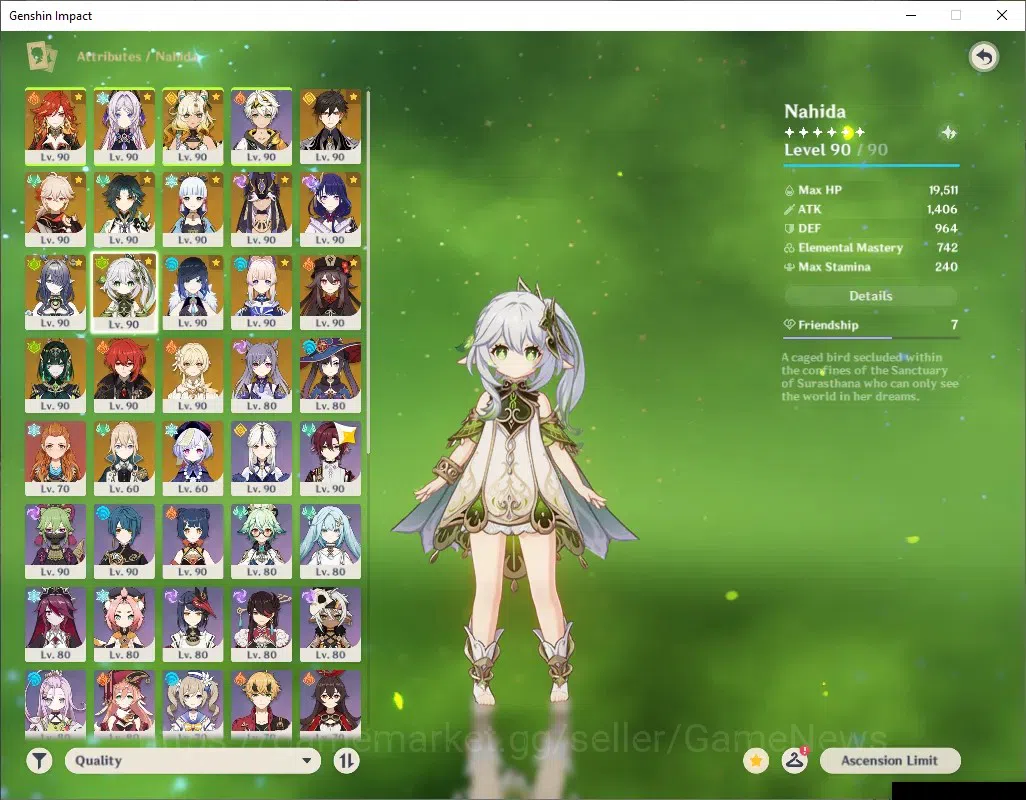Select Faruzan's light-blue-haired portrait
The height and width of the screenshot is (800, 1026).
coord(330,542)
